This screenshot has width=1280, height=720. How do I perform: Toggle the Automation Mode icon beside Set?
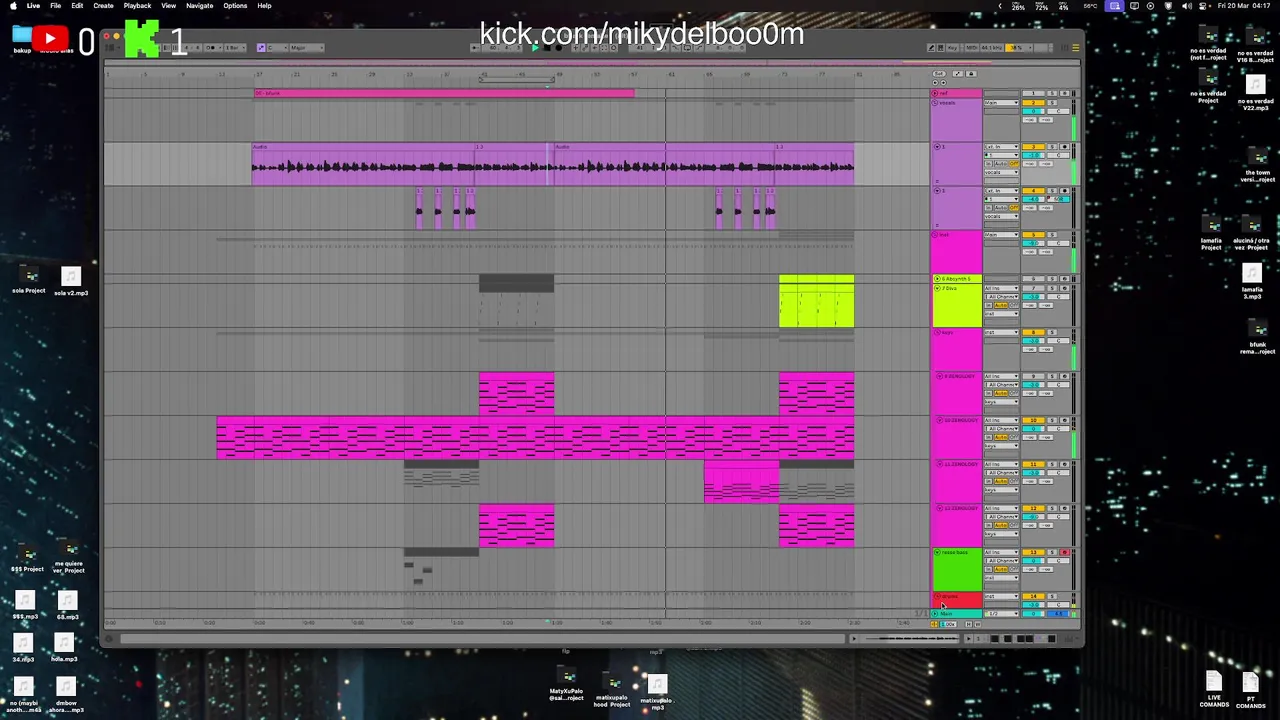click(x=958, y=74)
